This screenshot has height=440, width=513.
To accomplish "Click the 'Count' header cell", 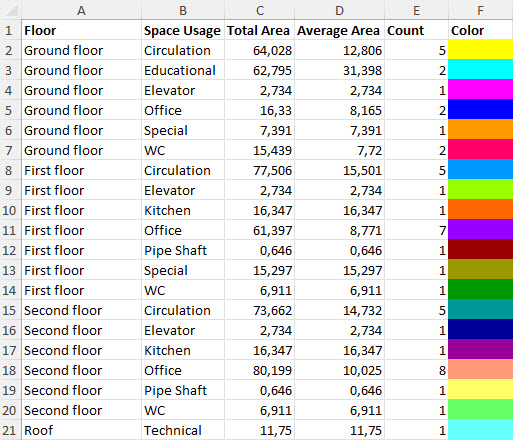I will (416, 30).
